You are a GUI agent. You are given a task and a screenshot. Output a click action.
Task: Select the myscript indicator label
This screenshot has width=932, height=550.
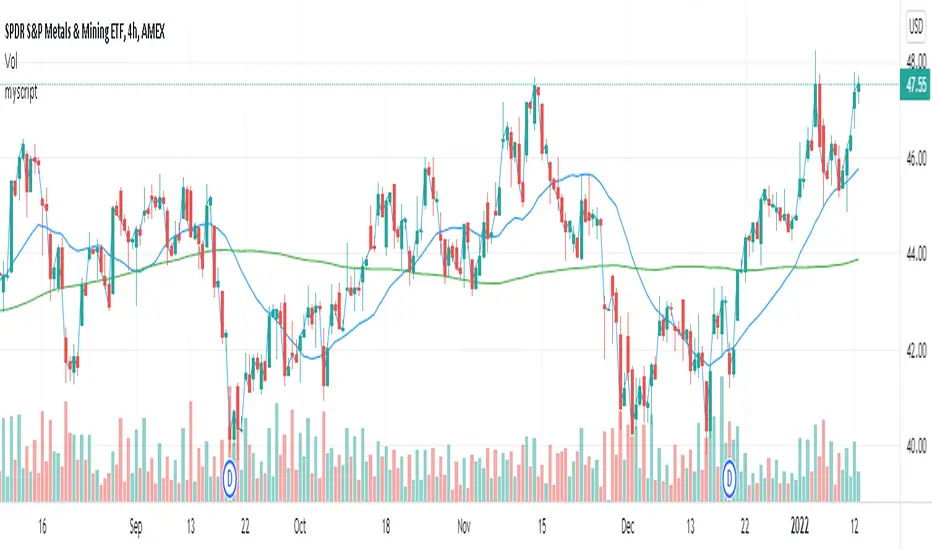point(21,93)
